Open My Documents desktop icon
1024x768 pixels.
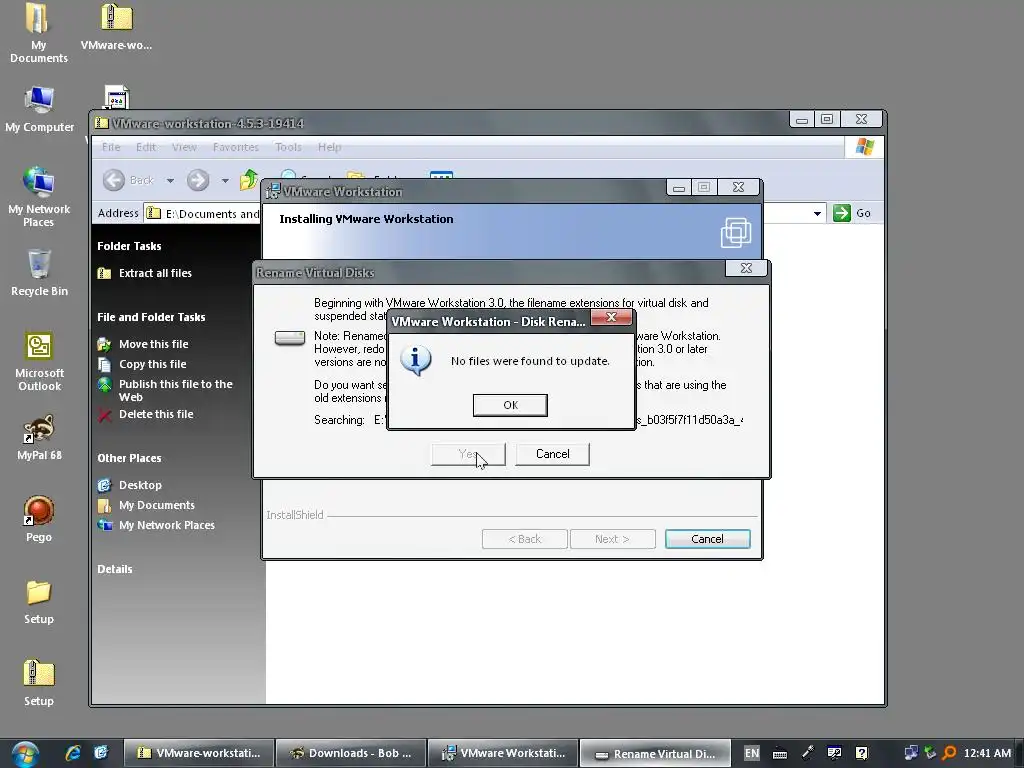click(39, 34)
